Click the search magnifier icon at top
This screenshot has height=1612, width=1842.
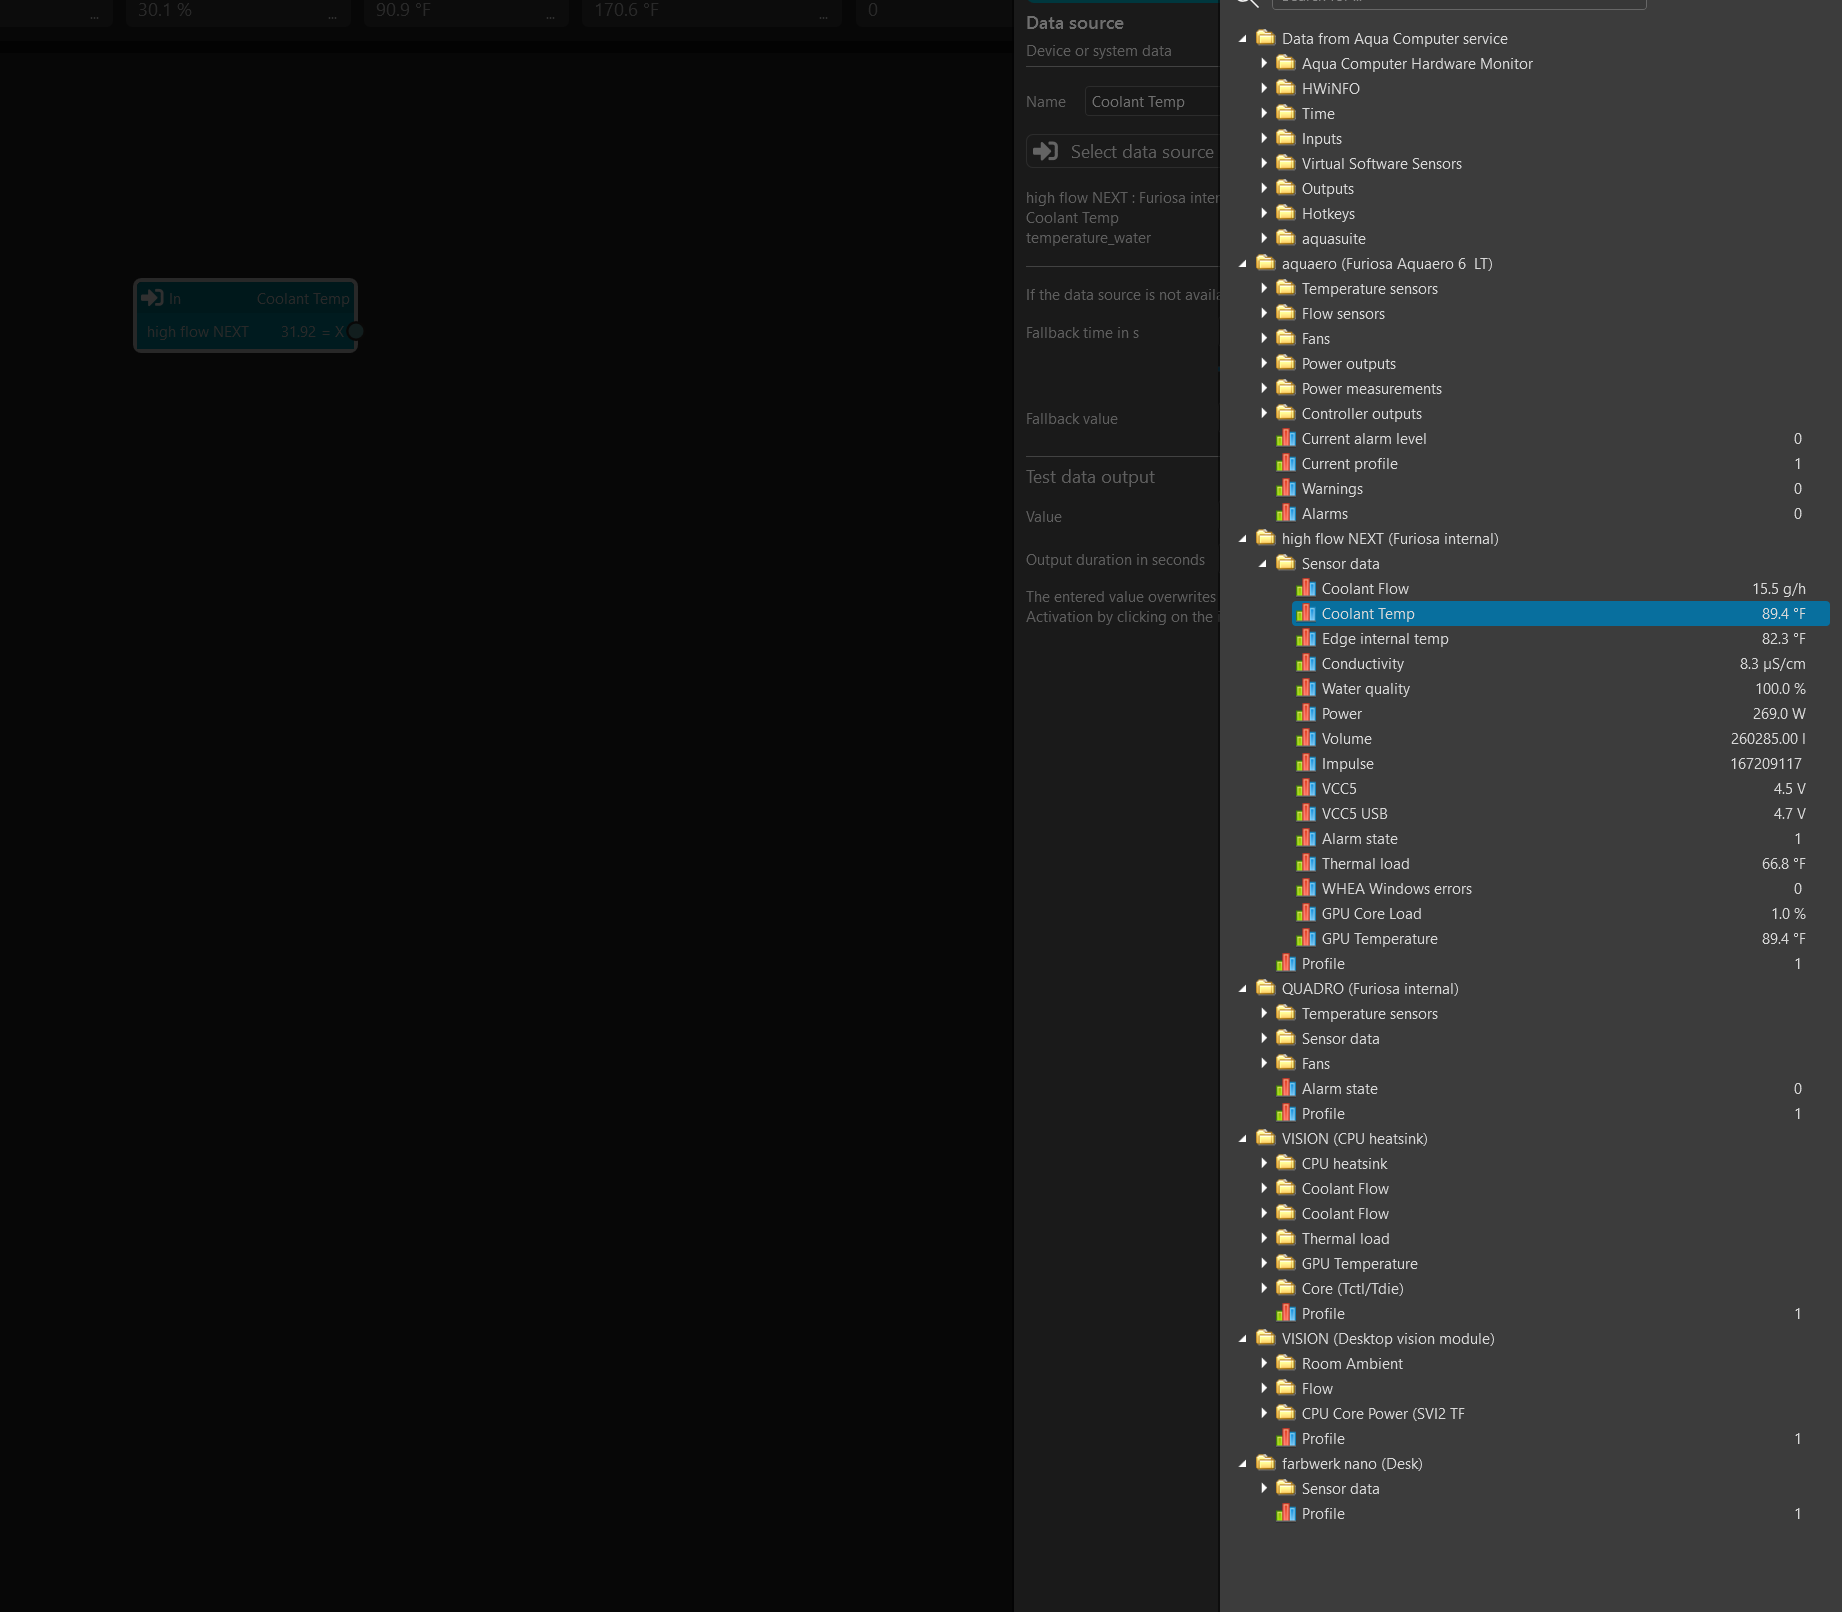pyautogui.click(x=1245, y=3)
